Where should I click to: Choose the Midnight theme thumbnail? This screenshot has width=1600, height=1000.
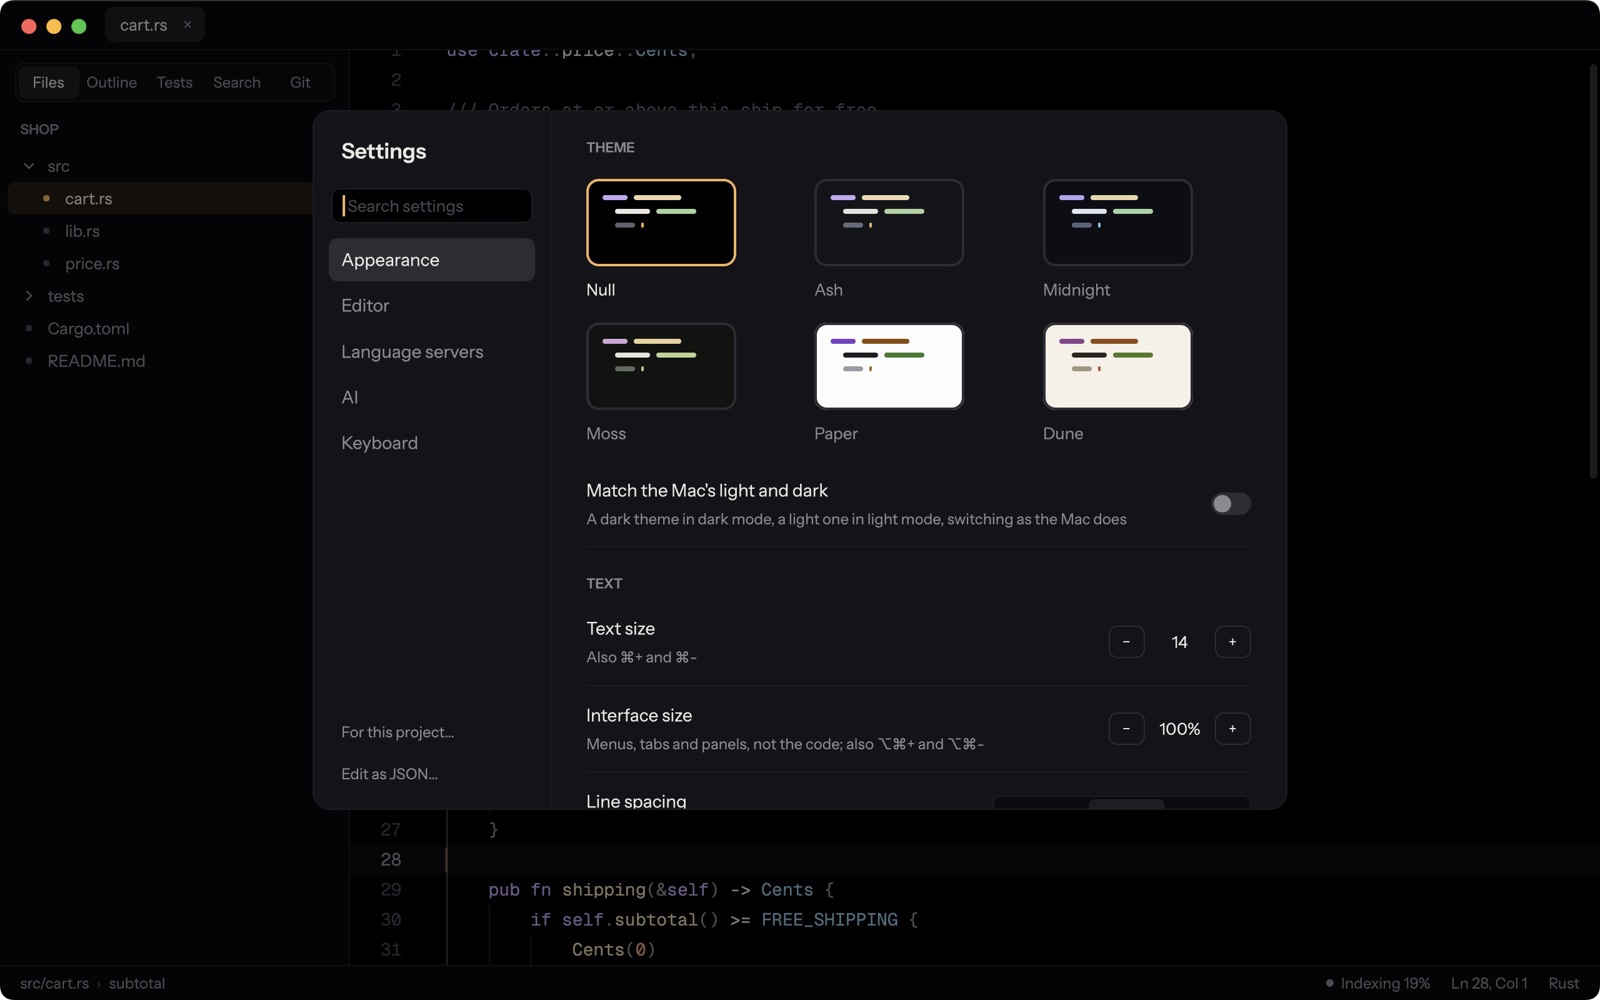click(1117, 222)
